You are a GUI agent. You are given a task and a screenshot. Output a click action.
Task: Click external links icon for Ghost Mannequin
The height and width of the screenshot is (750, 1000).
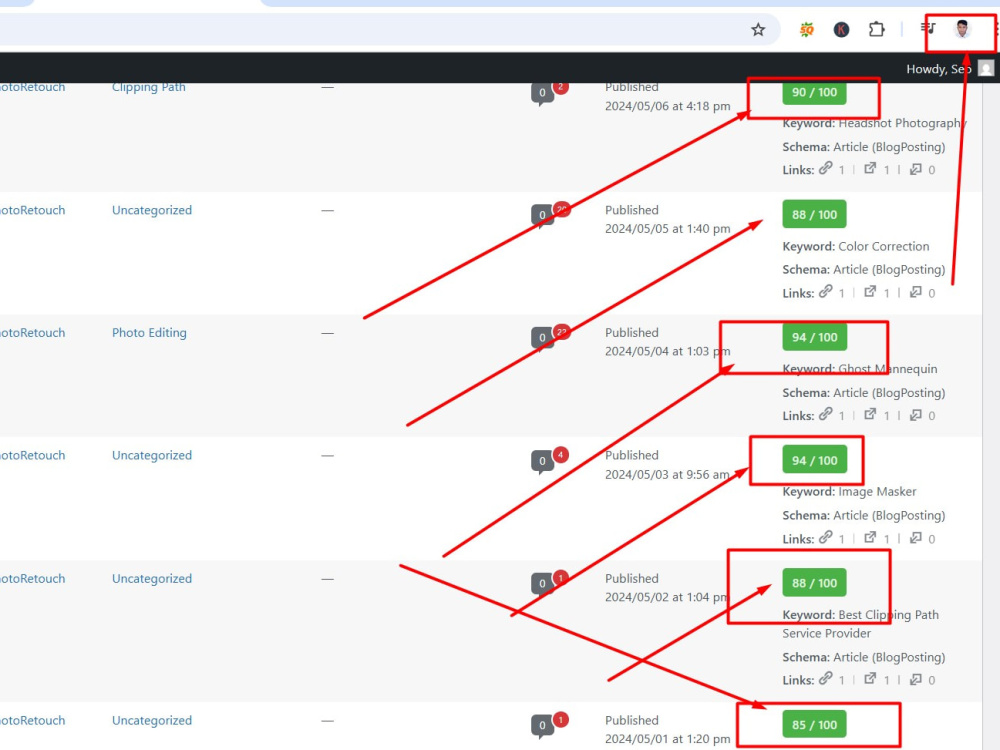(870, 414)
